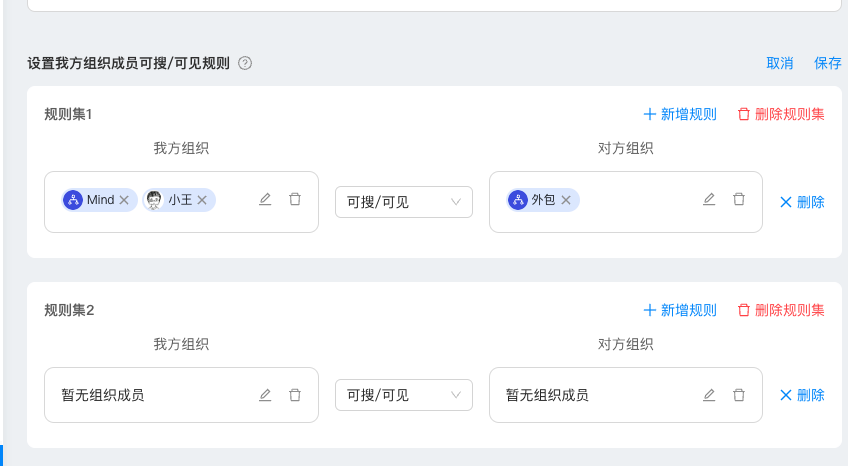Remove the Mind tag
The image size is (848, 466).
124,200
